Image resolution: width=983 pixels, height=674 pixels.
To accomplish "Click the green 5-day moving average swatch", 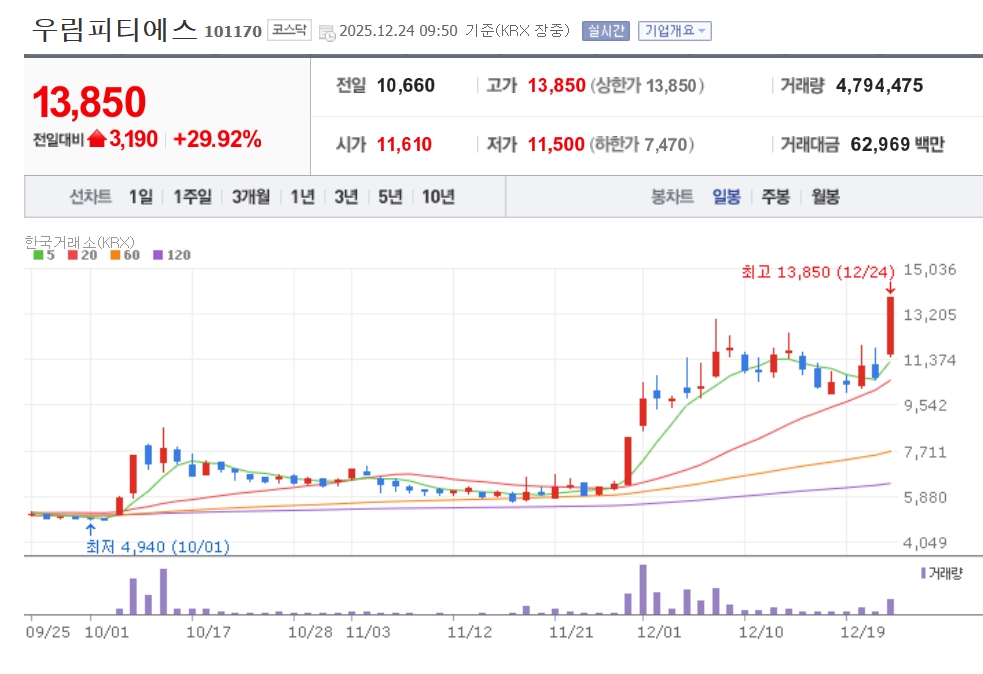I will tap(38, 255).
